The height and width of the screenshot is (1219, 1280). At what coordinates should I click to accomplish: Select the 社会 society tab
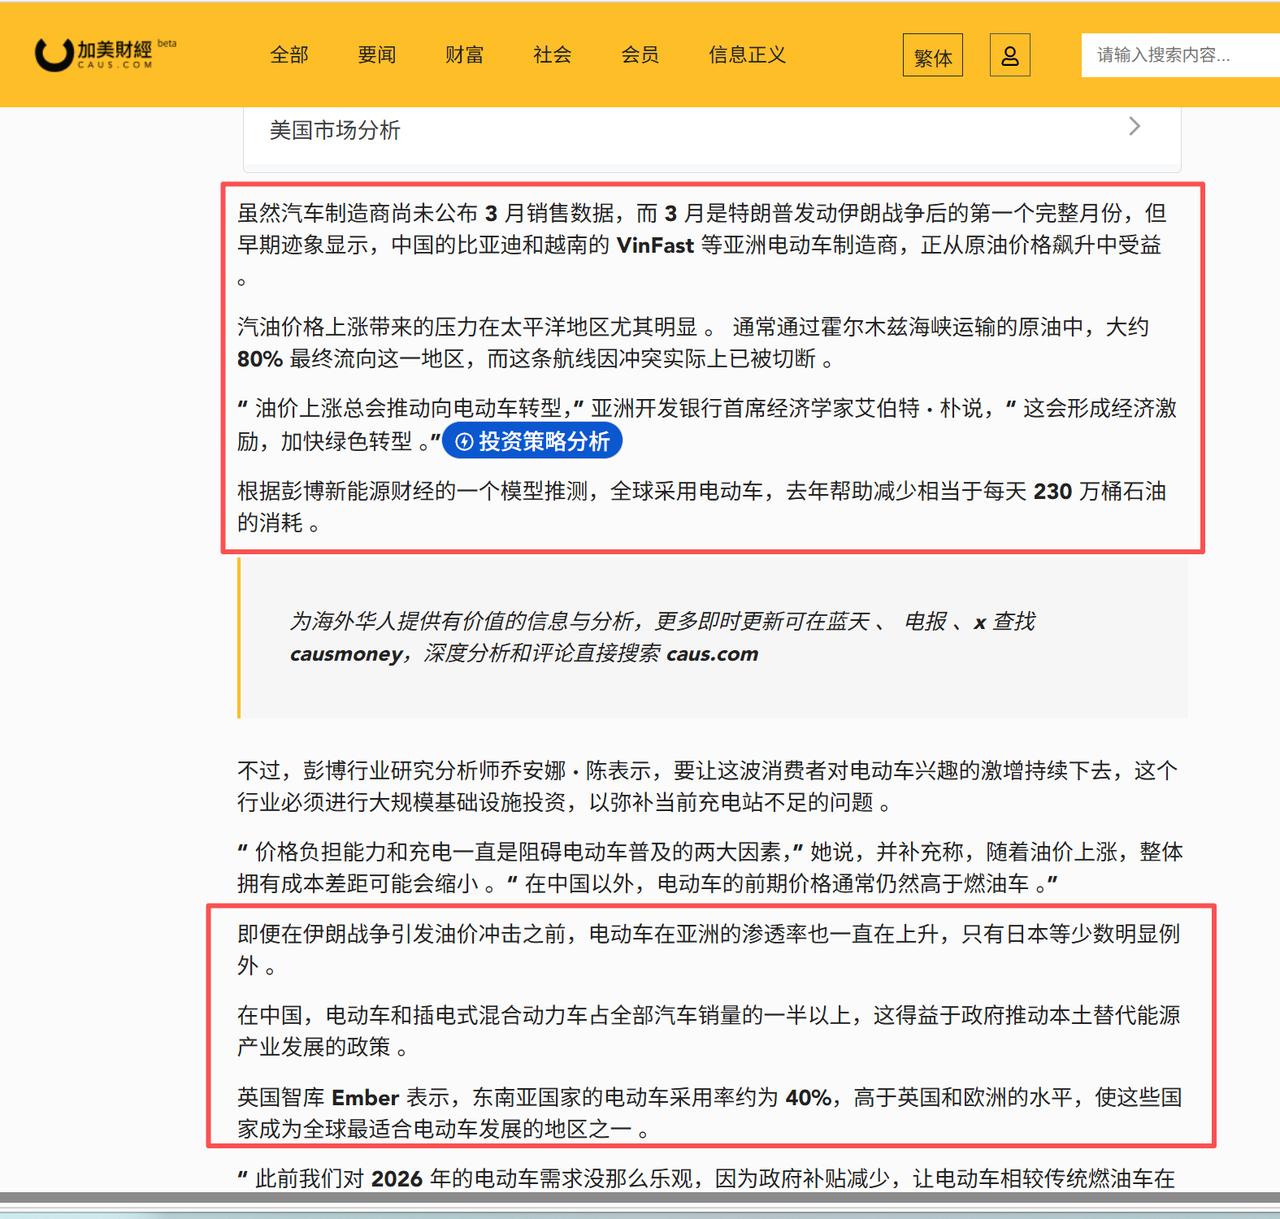tap(551, 56)
